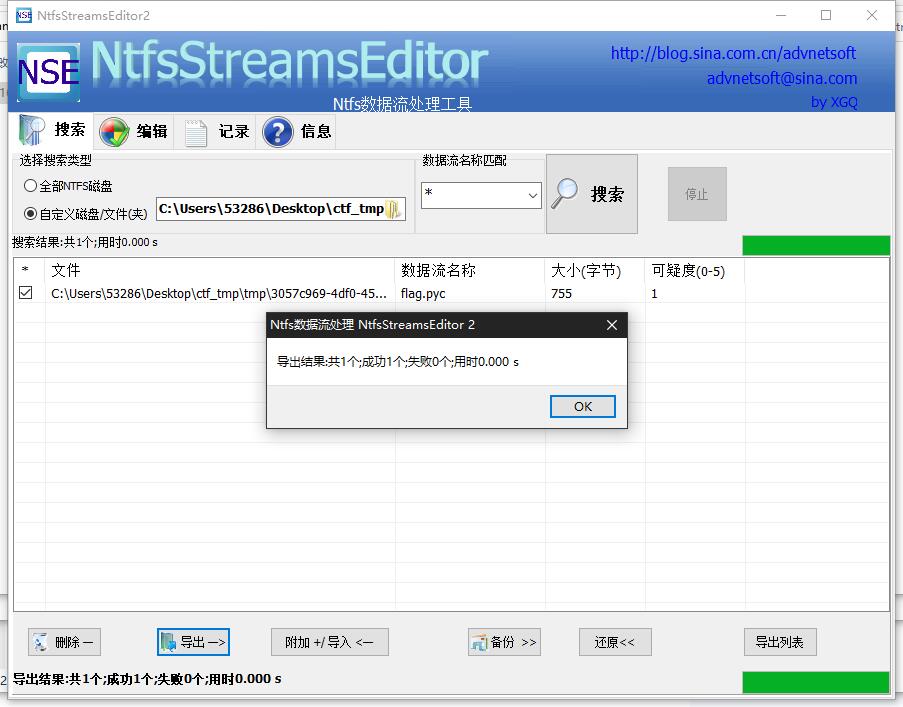
Task: Click the bottom export progress bar
Action: coord(816,682)
